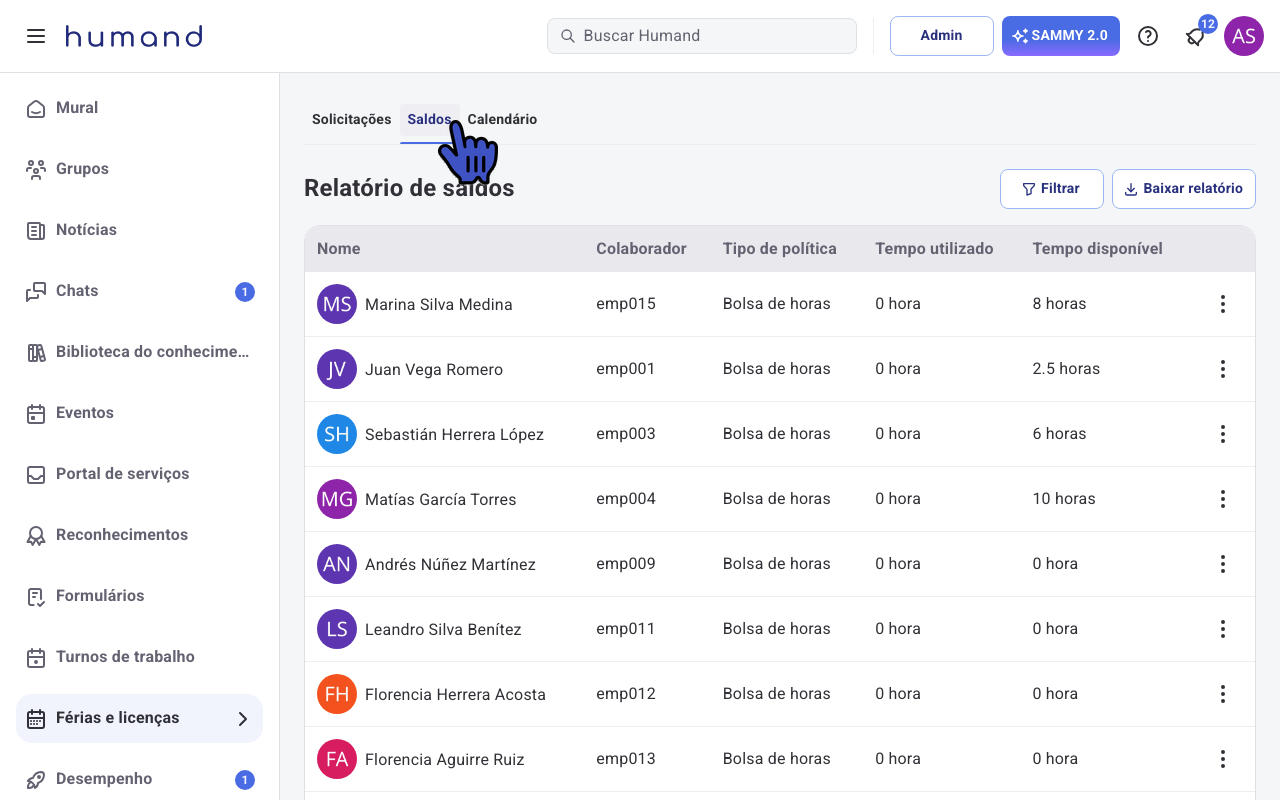The width and height of the screenshot is (1280, 800).
Task: Click the Formulários checklist icon
Action: (36, 596)
